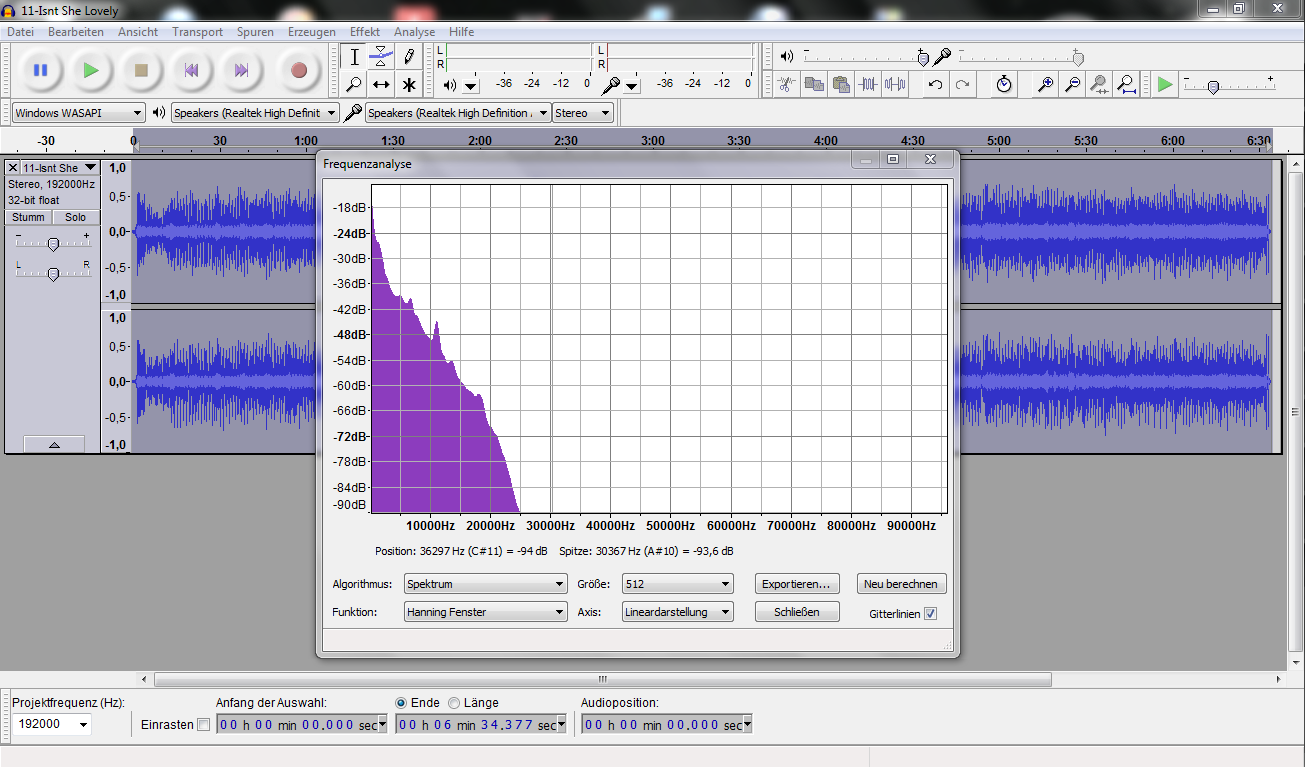Select the Draw pencil tool

pyautogui.click(x=409, y=56)
